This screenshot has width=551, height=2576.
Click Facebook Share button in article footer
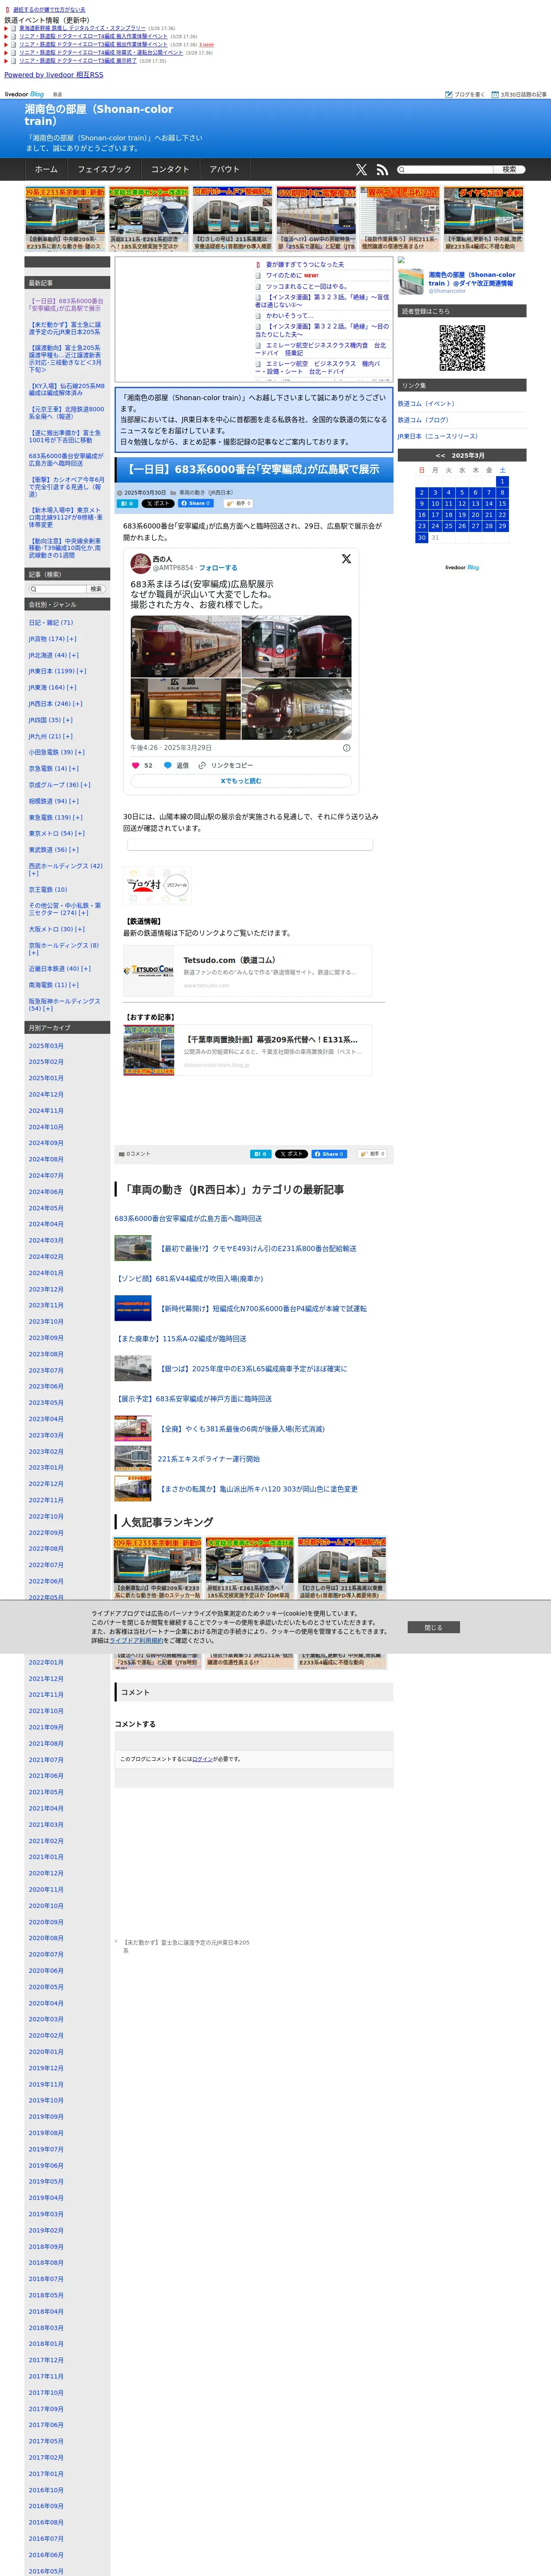click(x=329, y=1154)
